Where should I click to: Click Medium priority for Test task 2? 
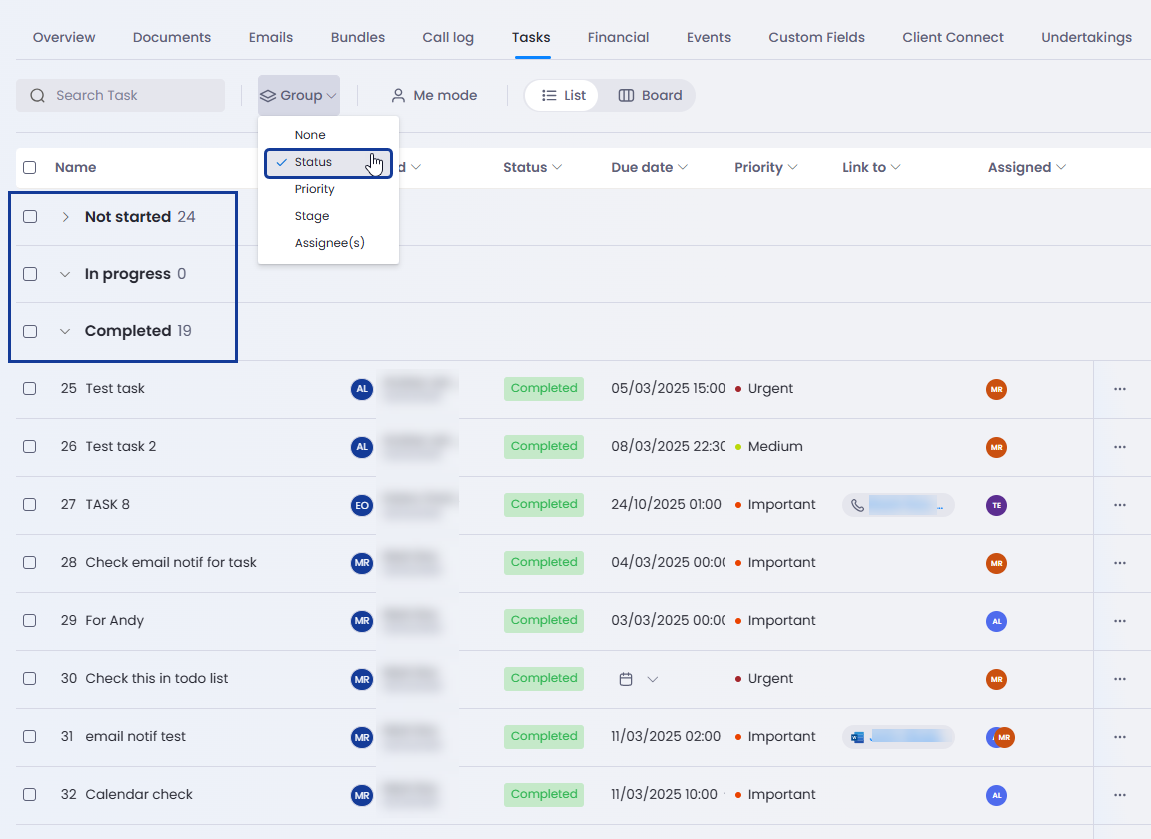click(769, 446)
